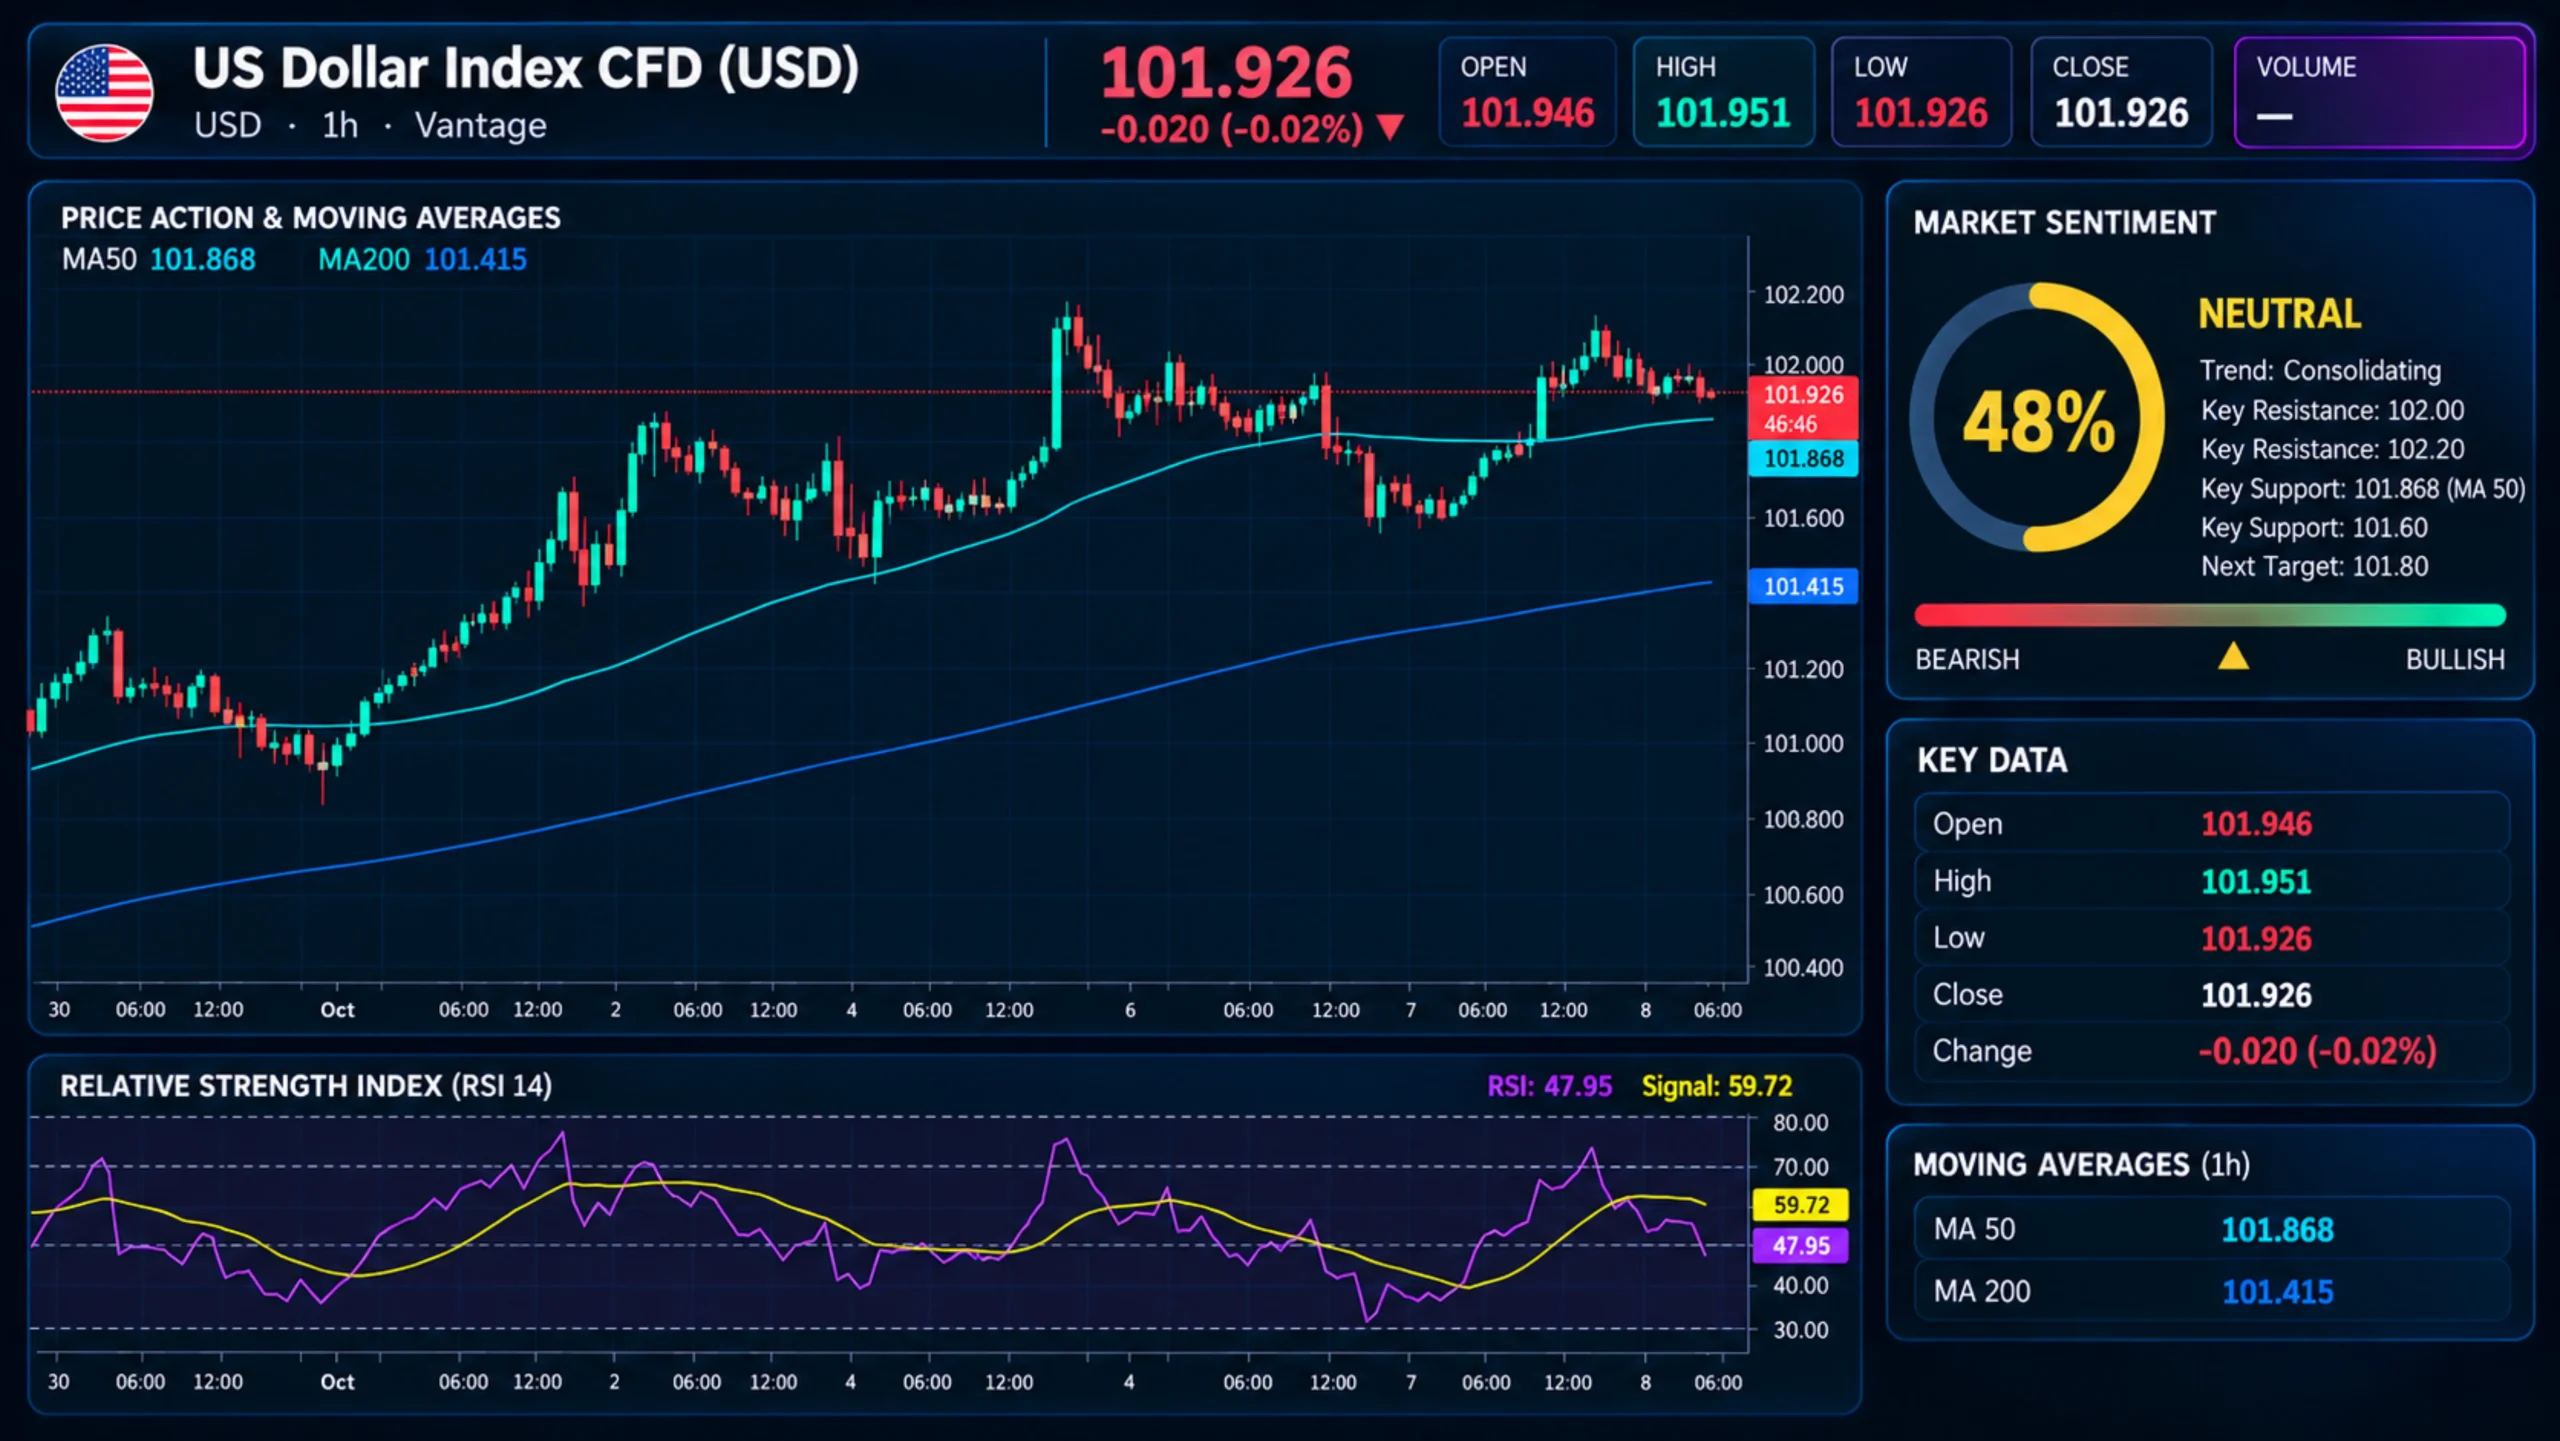Click the bearish-bullish sentiment gradient bar
Screen dimensions: 2560x1441
2210,614
